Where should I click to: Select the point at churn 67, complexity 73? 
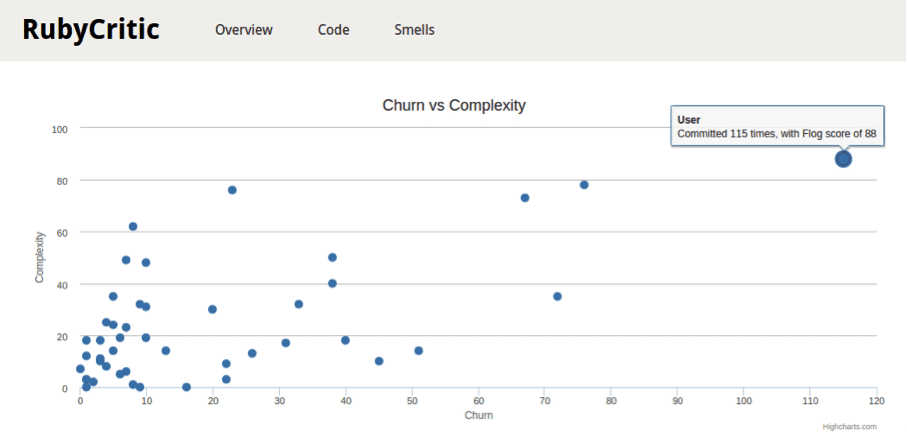525,198
